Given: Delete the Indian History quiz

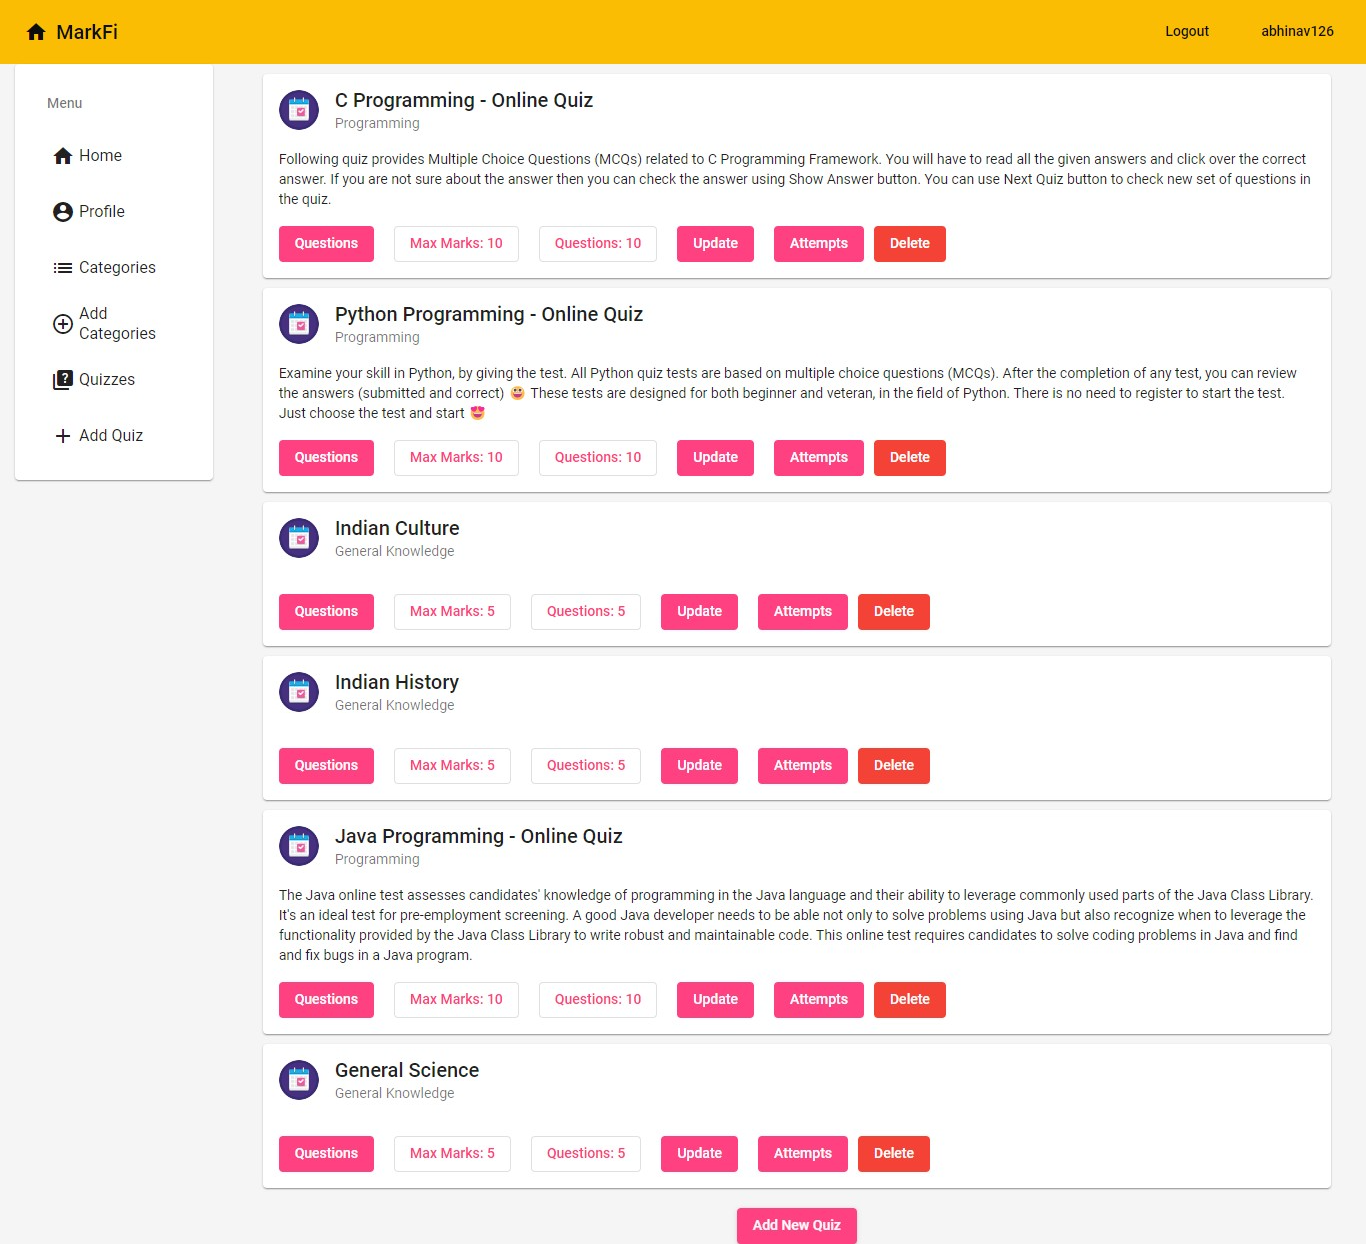Looking at the screenshot, I should click(x=894, y=766).
